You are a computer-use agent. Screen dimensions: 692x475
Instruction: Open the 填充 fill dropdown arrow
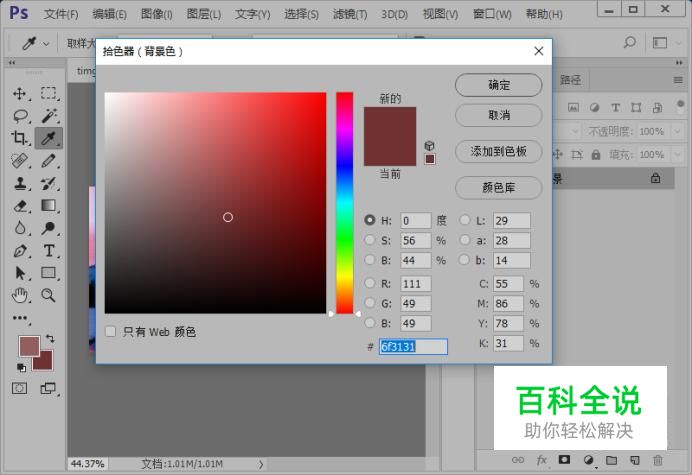point(677,155)
